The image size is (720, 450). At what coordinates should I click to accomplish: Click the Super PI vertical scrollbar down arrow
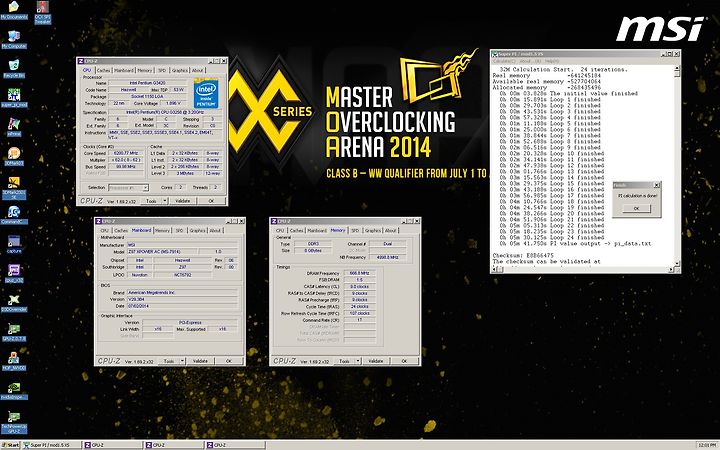[676, 264]
